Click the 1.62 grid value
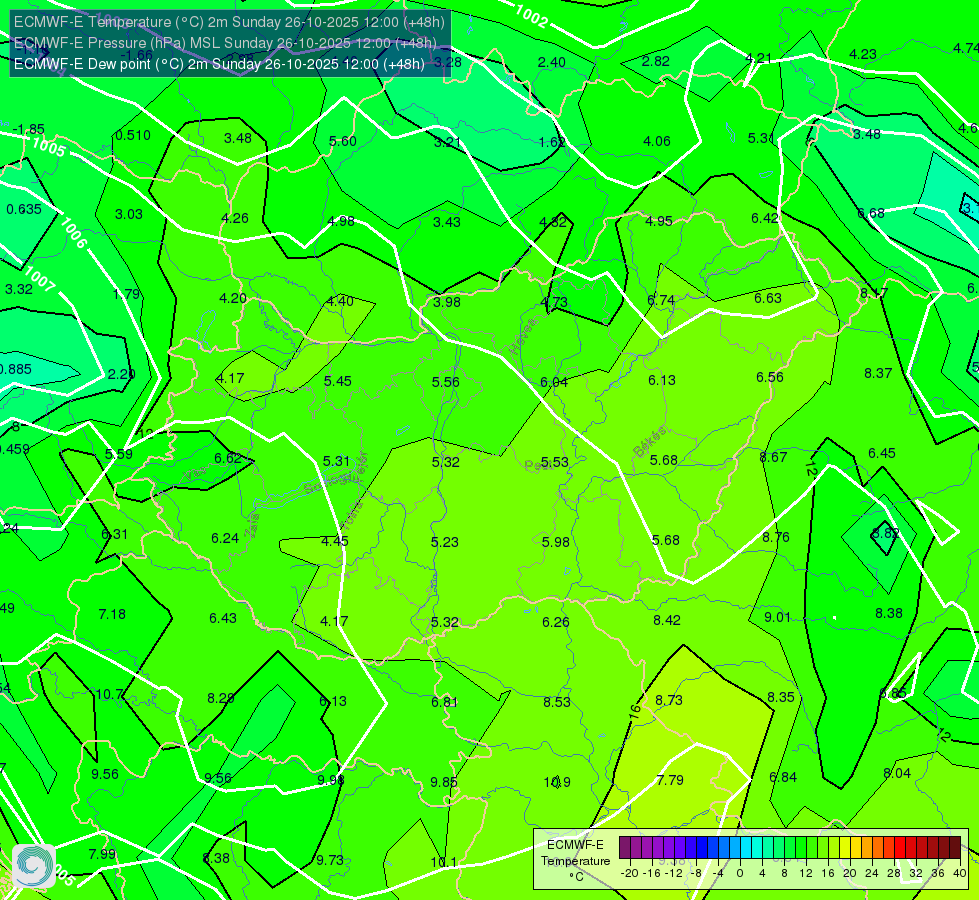This screenshot has height=900, width=979. click(x=552, y=142)
